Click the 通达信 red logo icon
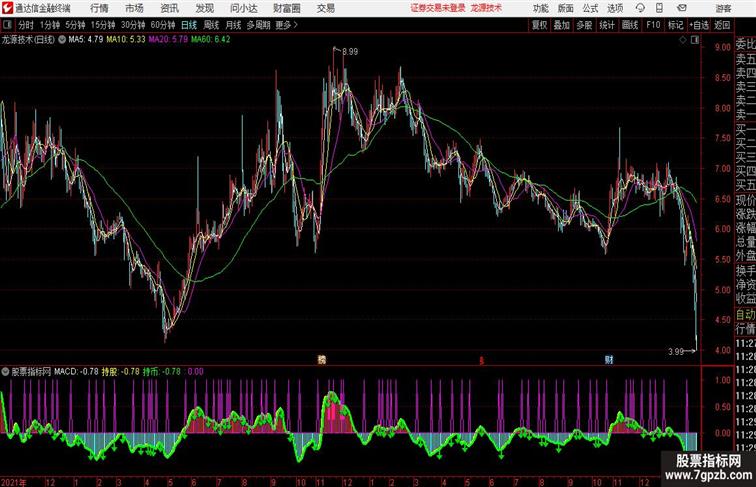The height and width of the screenshot is (487, 756). pyautogui.click(x=7, y=8)
